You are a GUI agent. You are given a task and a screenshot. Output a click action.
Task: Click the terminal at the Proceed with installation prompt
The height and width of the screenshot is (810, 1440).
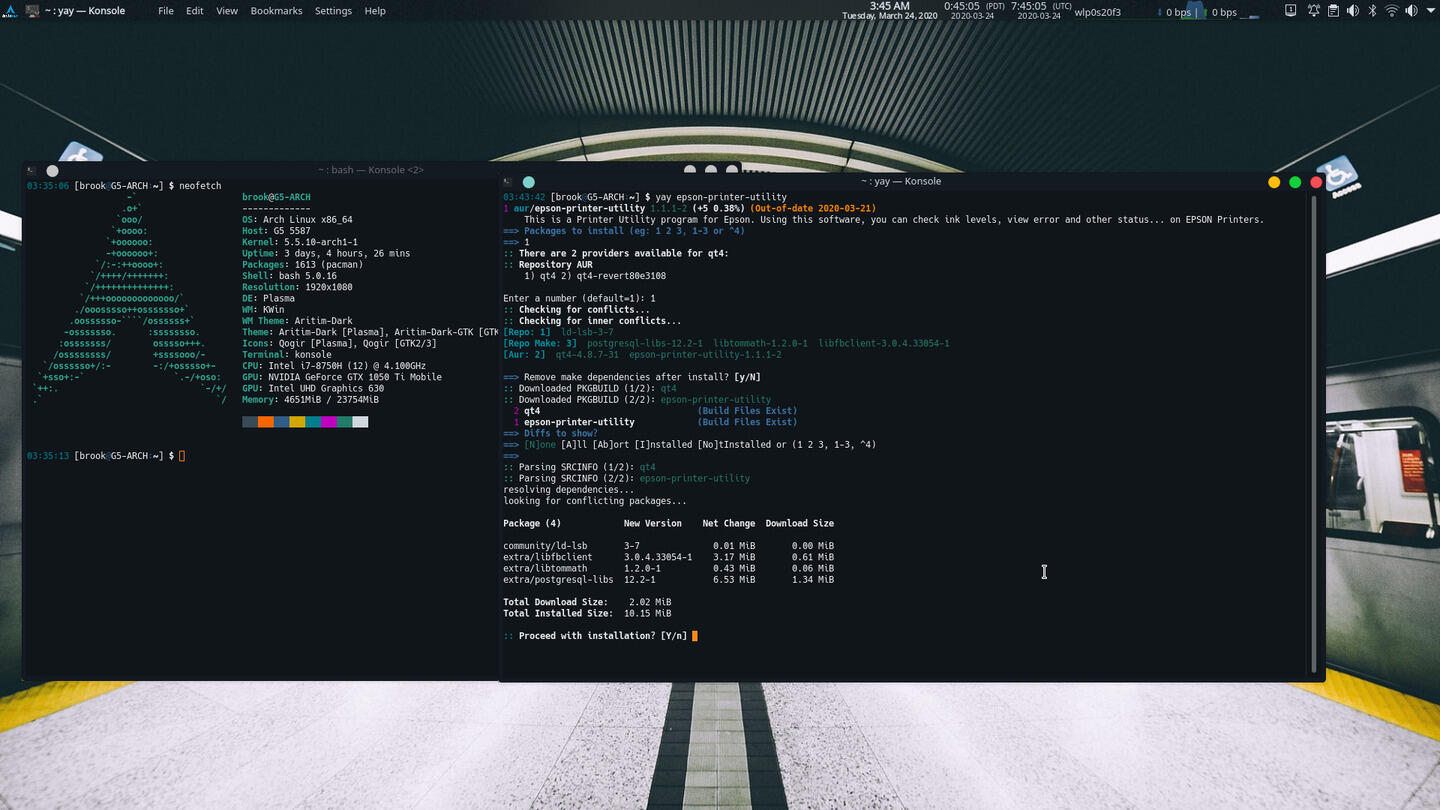[693, 635]
